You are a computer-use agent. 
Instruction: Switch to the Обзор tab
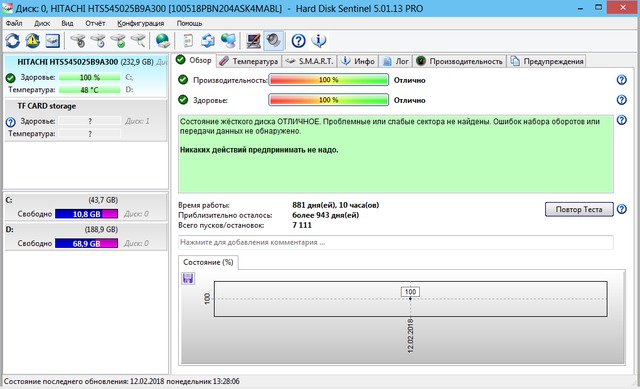point(194,60)
